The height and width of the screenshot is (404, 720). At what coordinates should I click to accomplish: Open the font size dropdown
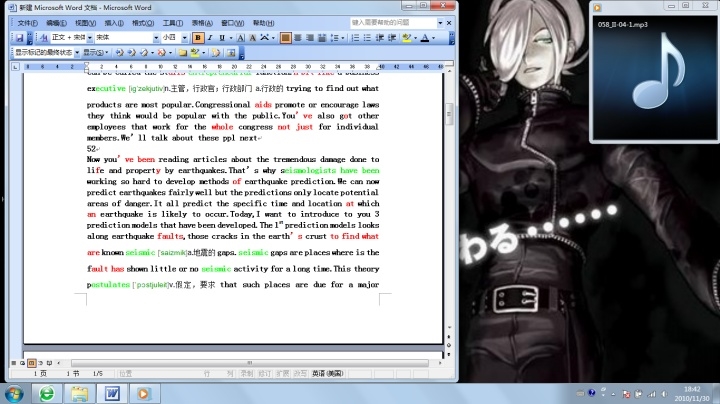185,38
